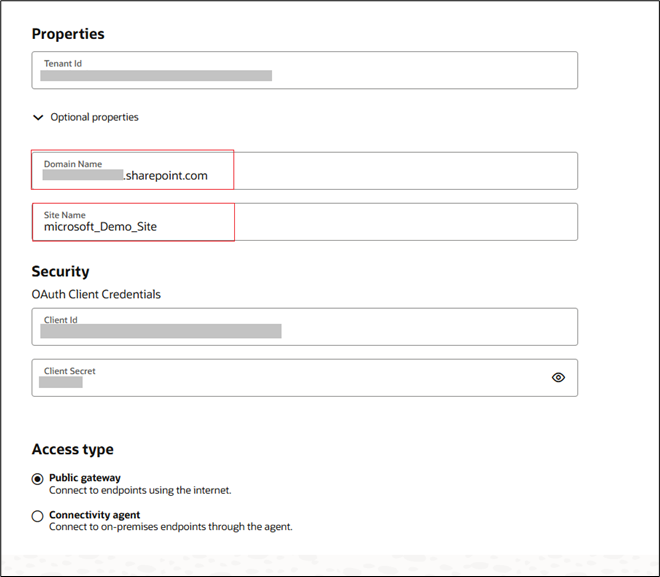Click the Optional properties label
Image resolution: width=660 pixels, height=577 pixels.
coord(94,118)
